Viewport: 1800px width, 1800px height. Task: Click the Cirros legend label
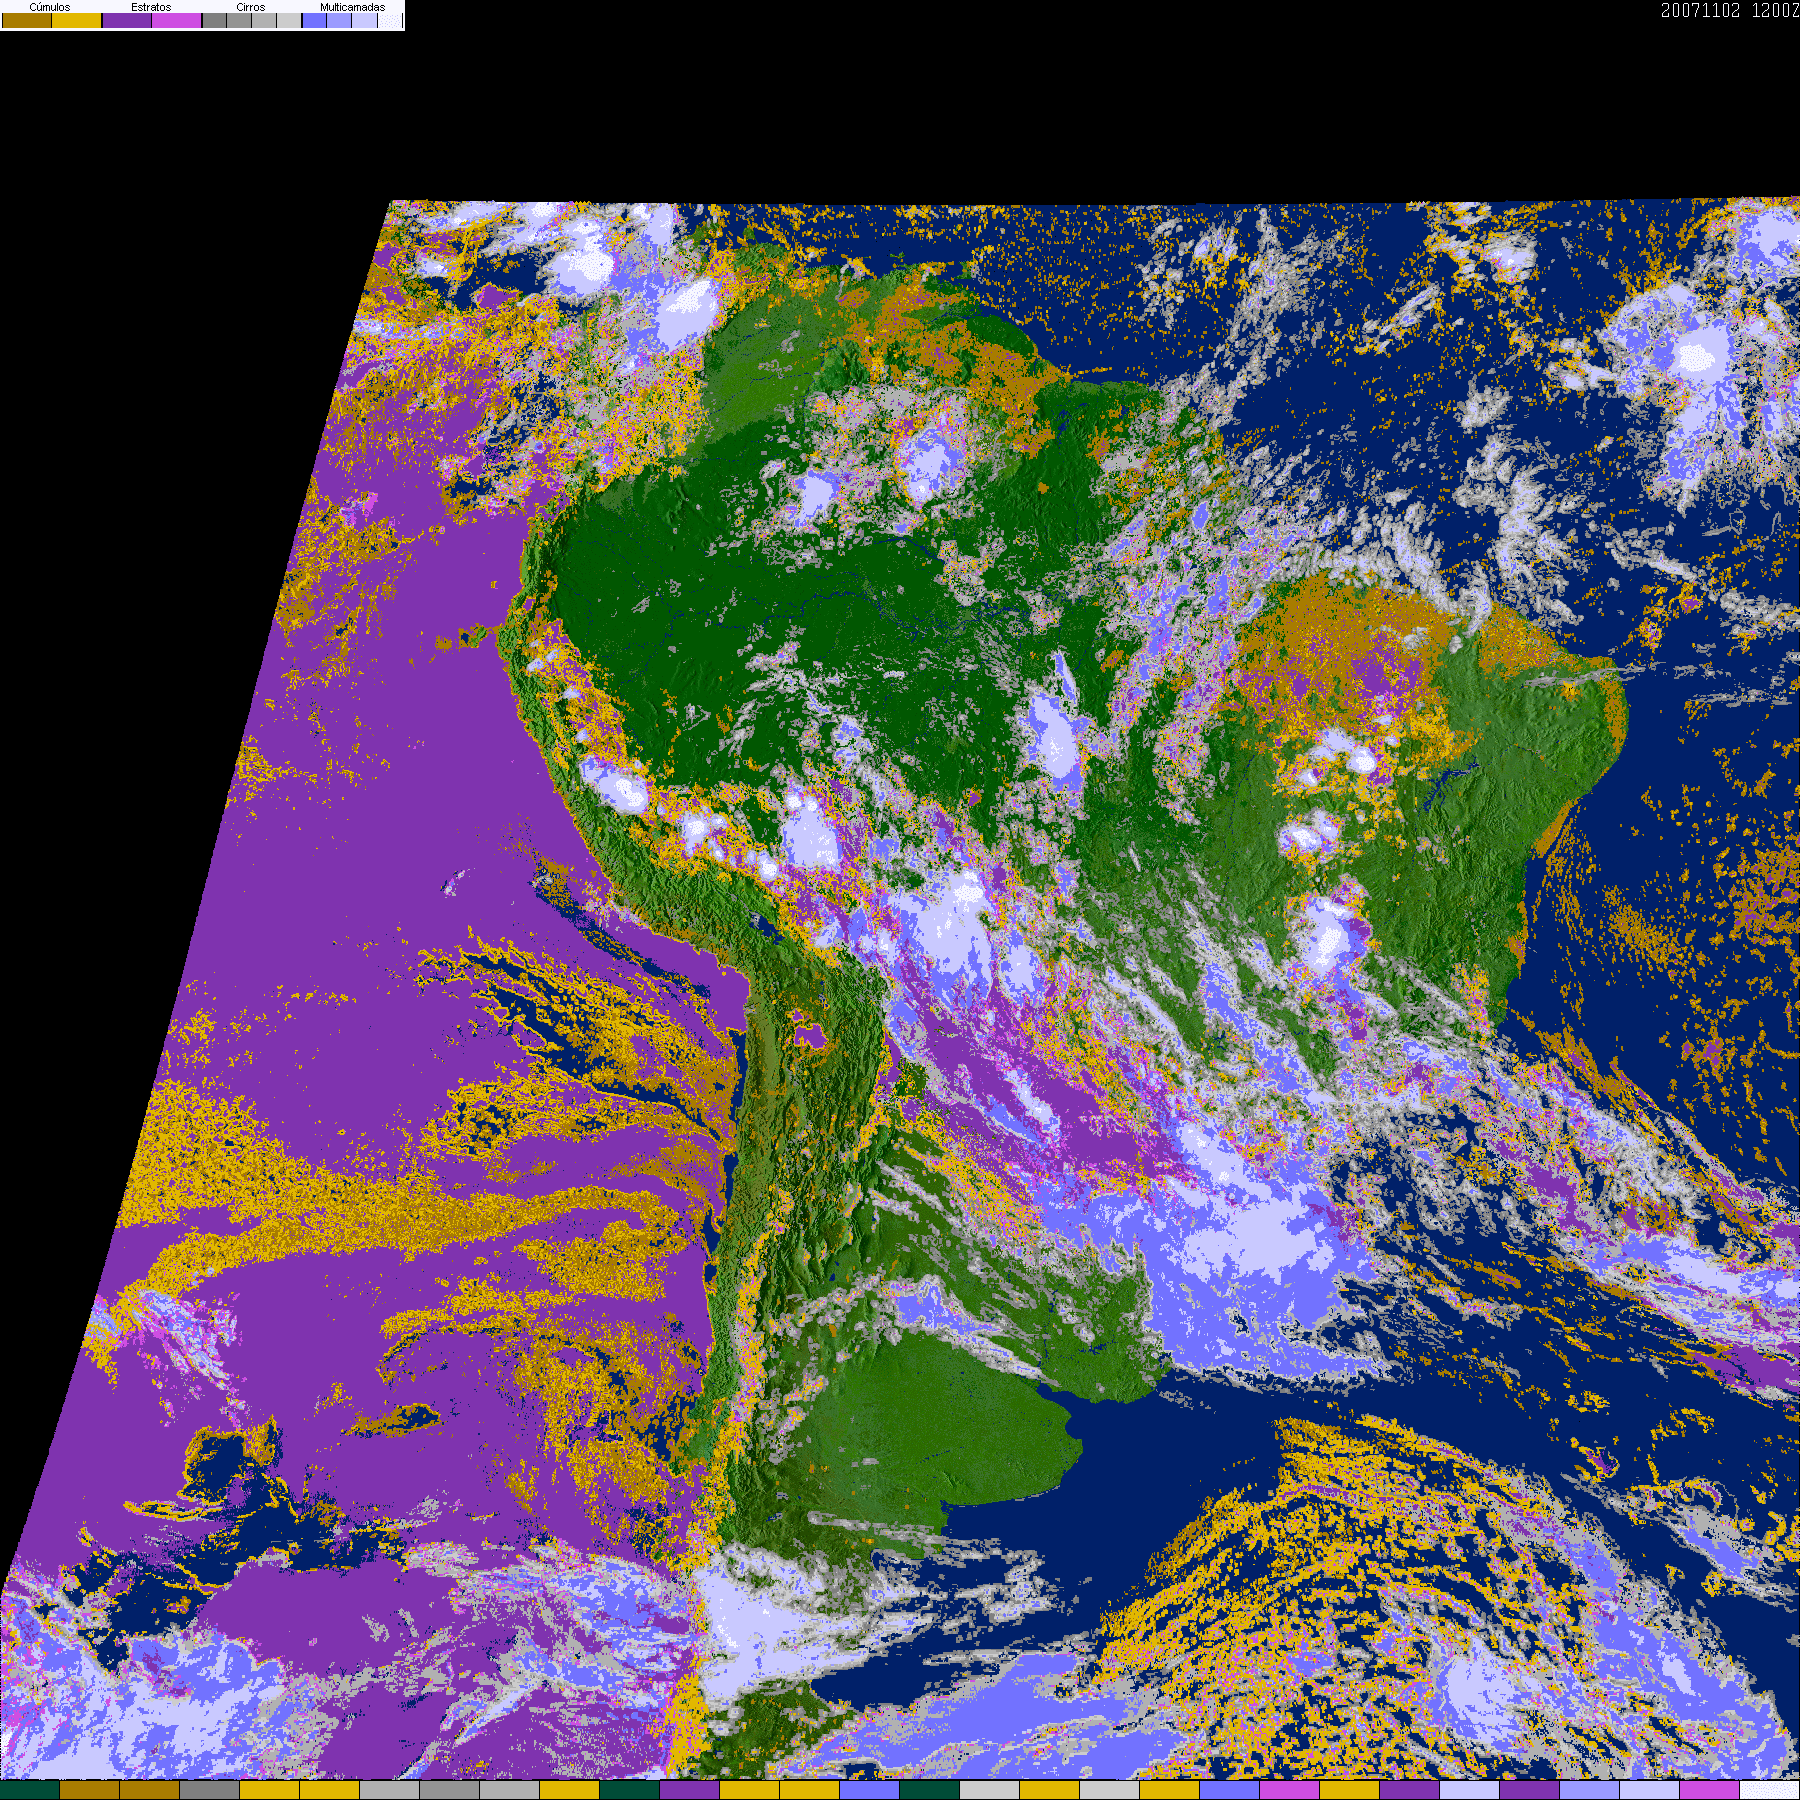click(x=251, y=7)
